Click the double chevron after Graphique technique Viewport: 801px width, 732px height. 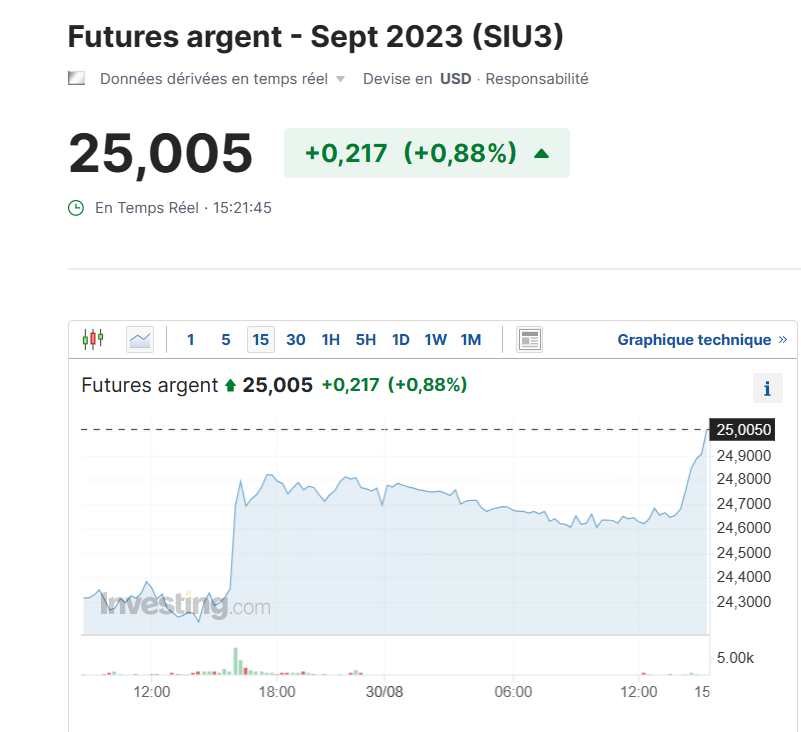(782, 340)
